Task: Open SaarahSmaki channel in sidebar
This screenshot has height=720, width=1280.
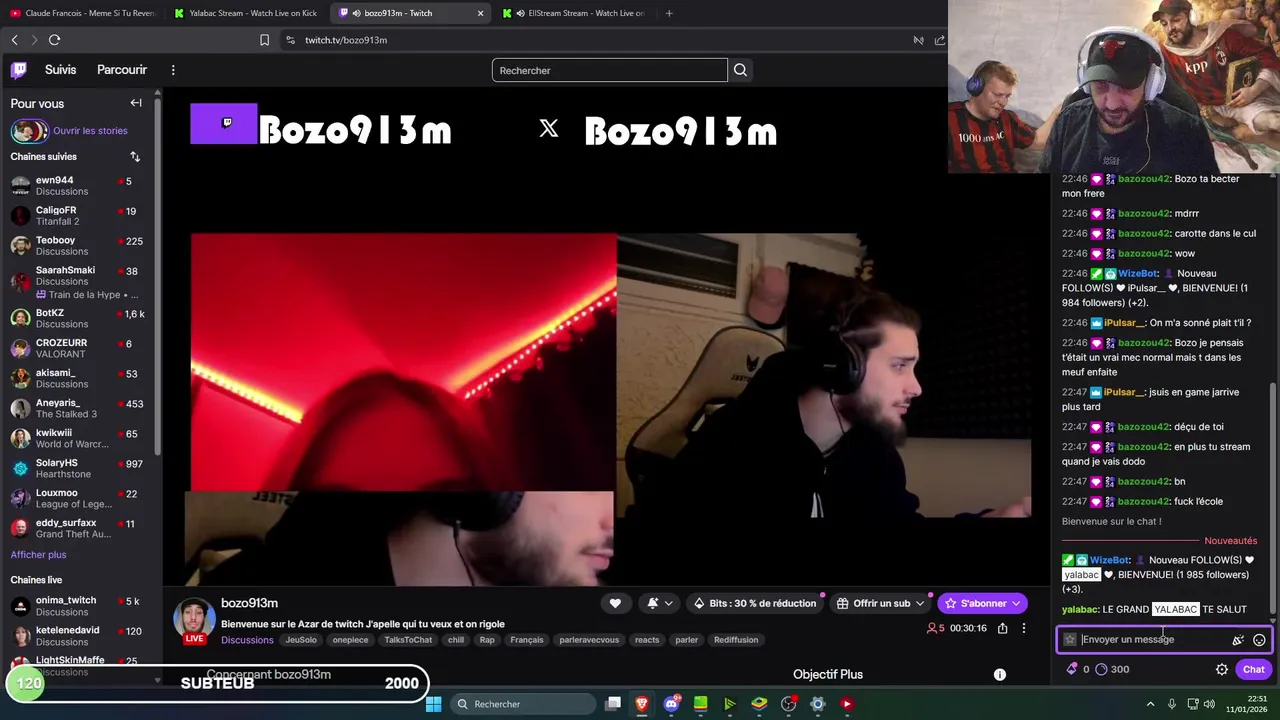Action: (80, 282)
